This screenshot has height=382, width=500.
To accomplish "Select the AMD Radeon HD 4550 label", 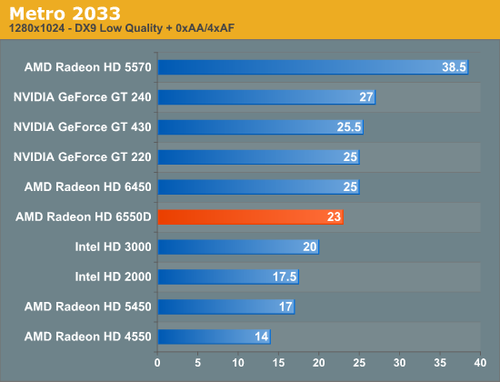I will [88, 336].
